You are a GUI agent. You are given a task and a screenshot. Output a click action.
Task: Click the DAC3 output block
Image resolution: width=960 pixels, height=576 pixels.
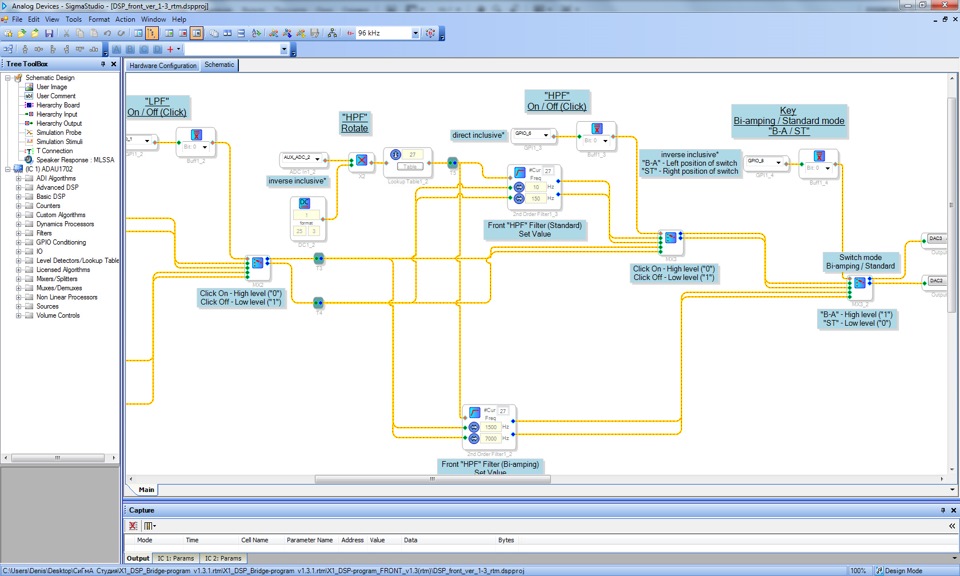[x=936, y=239]
